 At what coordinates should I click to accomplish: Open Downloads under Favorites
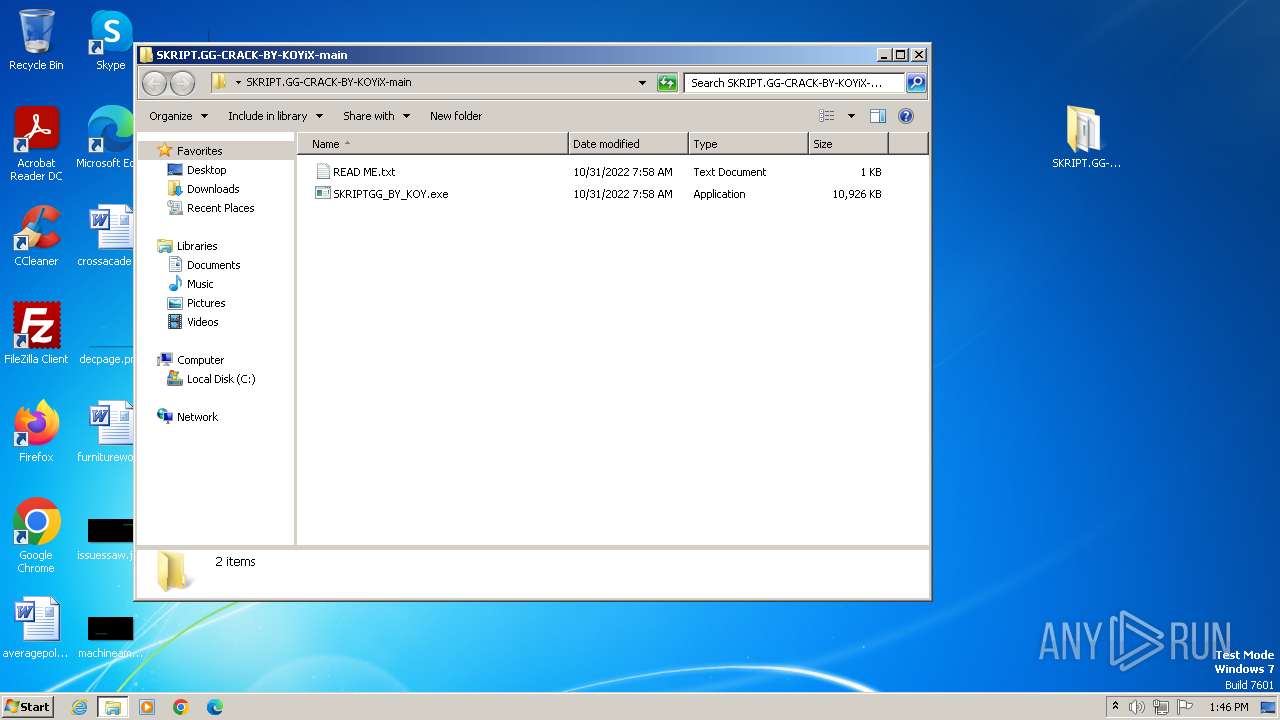213,189
